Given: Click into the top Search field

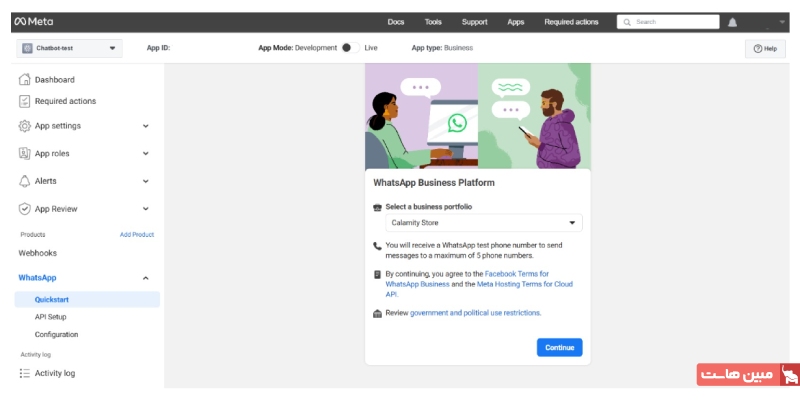Looking at the screenshot, I should 674,21.
